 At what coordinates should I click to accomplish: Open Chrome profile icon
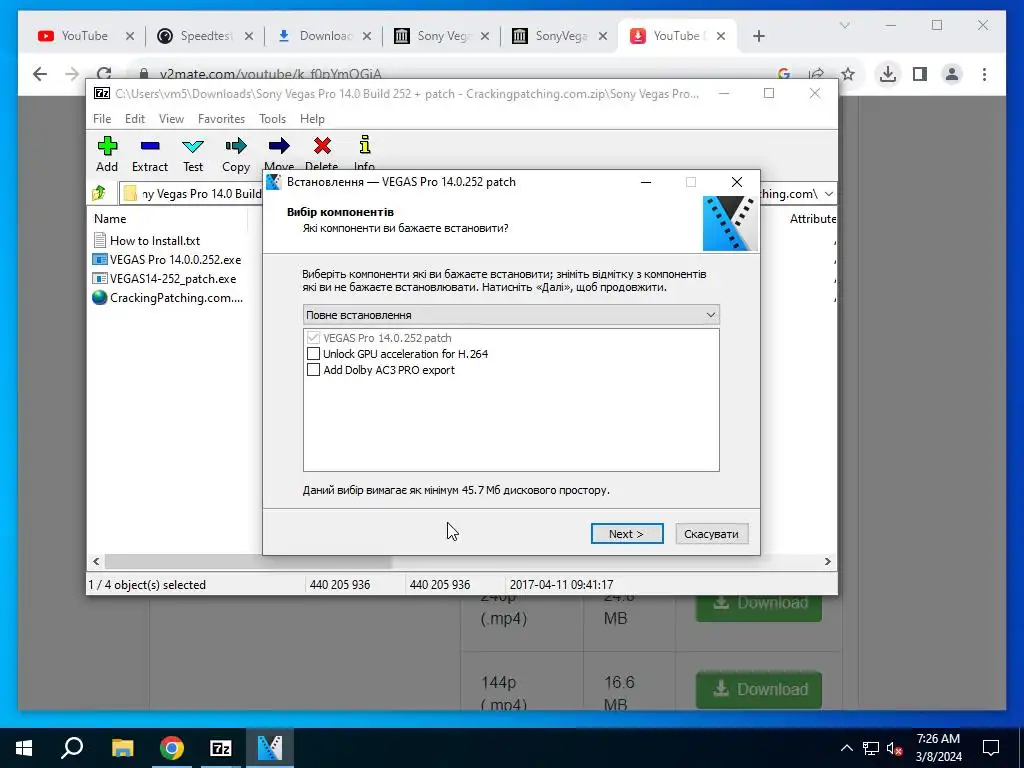[x=952, y=74]
